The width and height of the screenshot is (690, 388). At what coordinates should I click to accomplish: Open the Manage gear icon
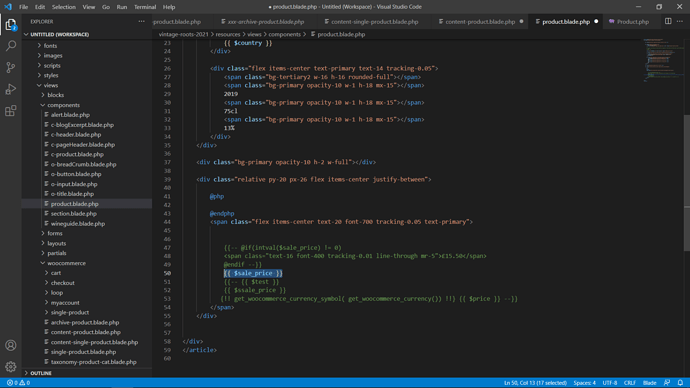click(x=11, y=366)
